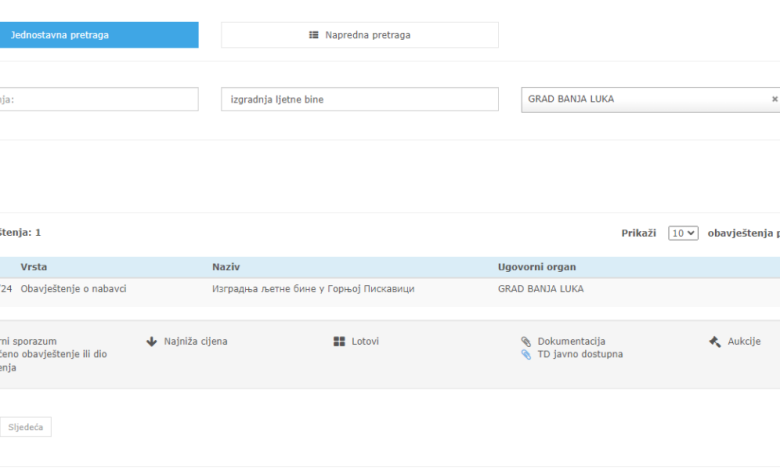Open the Obavještenje o nabavci result
The height and width of the screenshot is (470, 780).
(x=73, y=289)
